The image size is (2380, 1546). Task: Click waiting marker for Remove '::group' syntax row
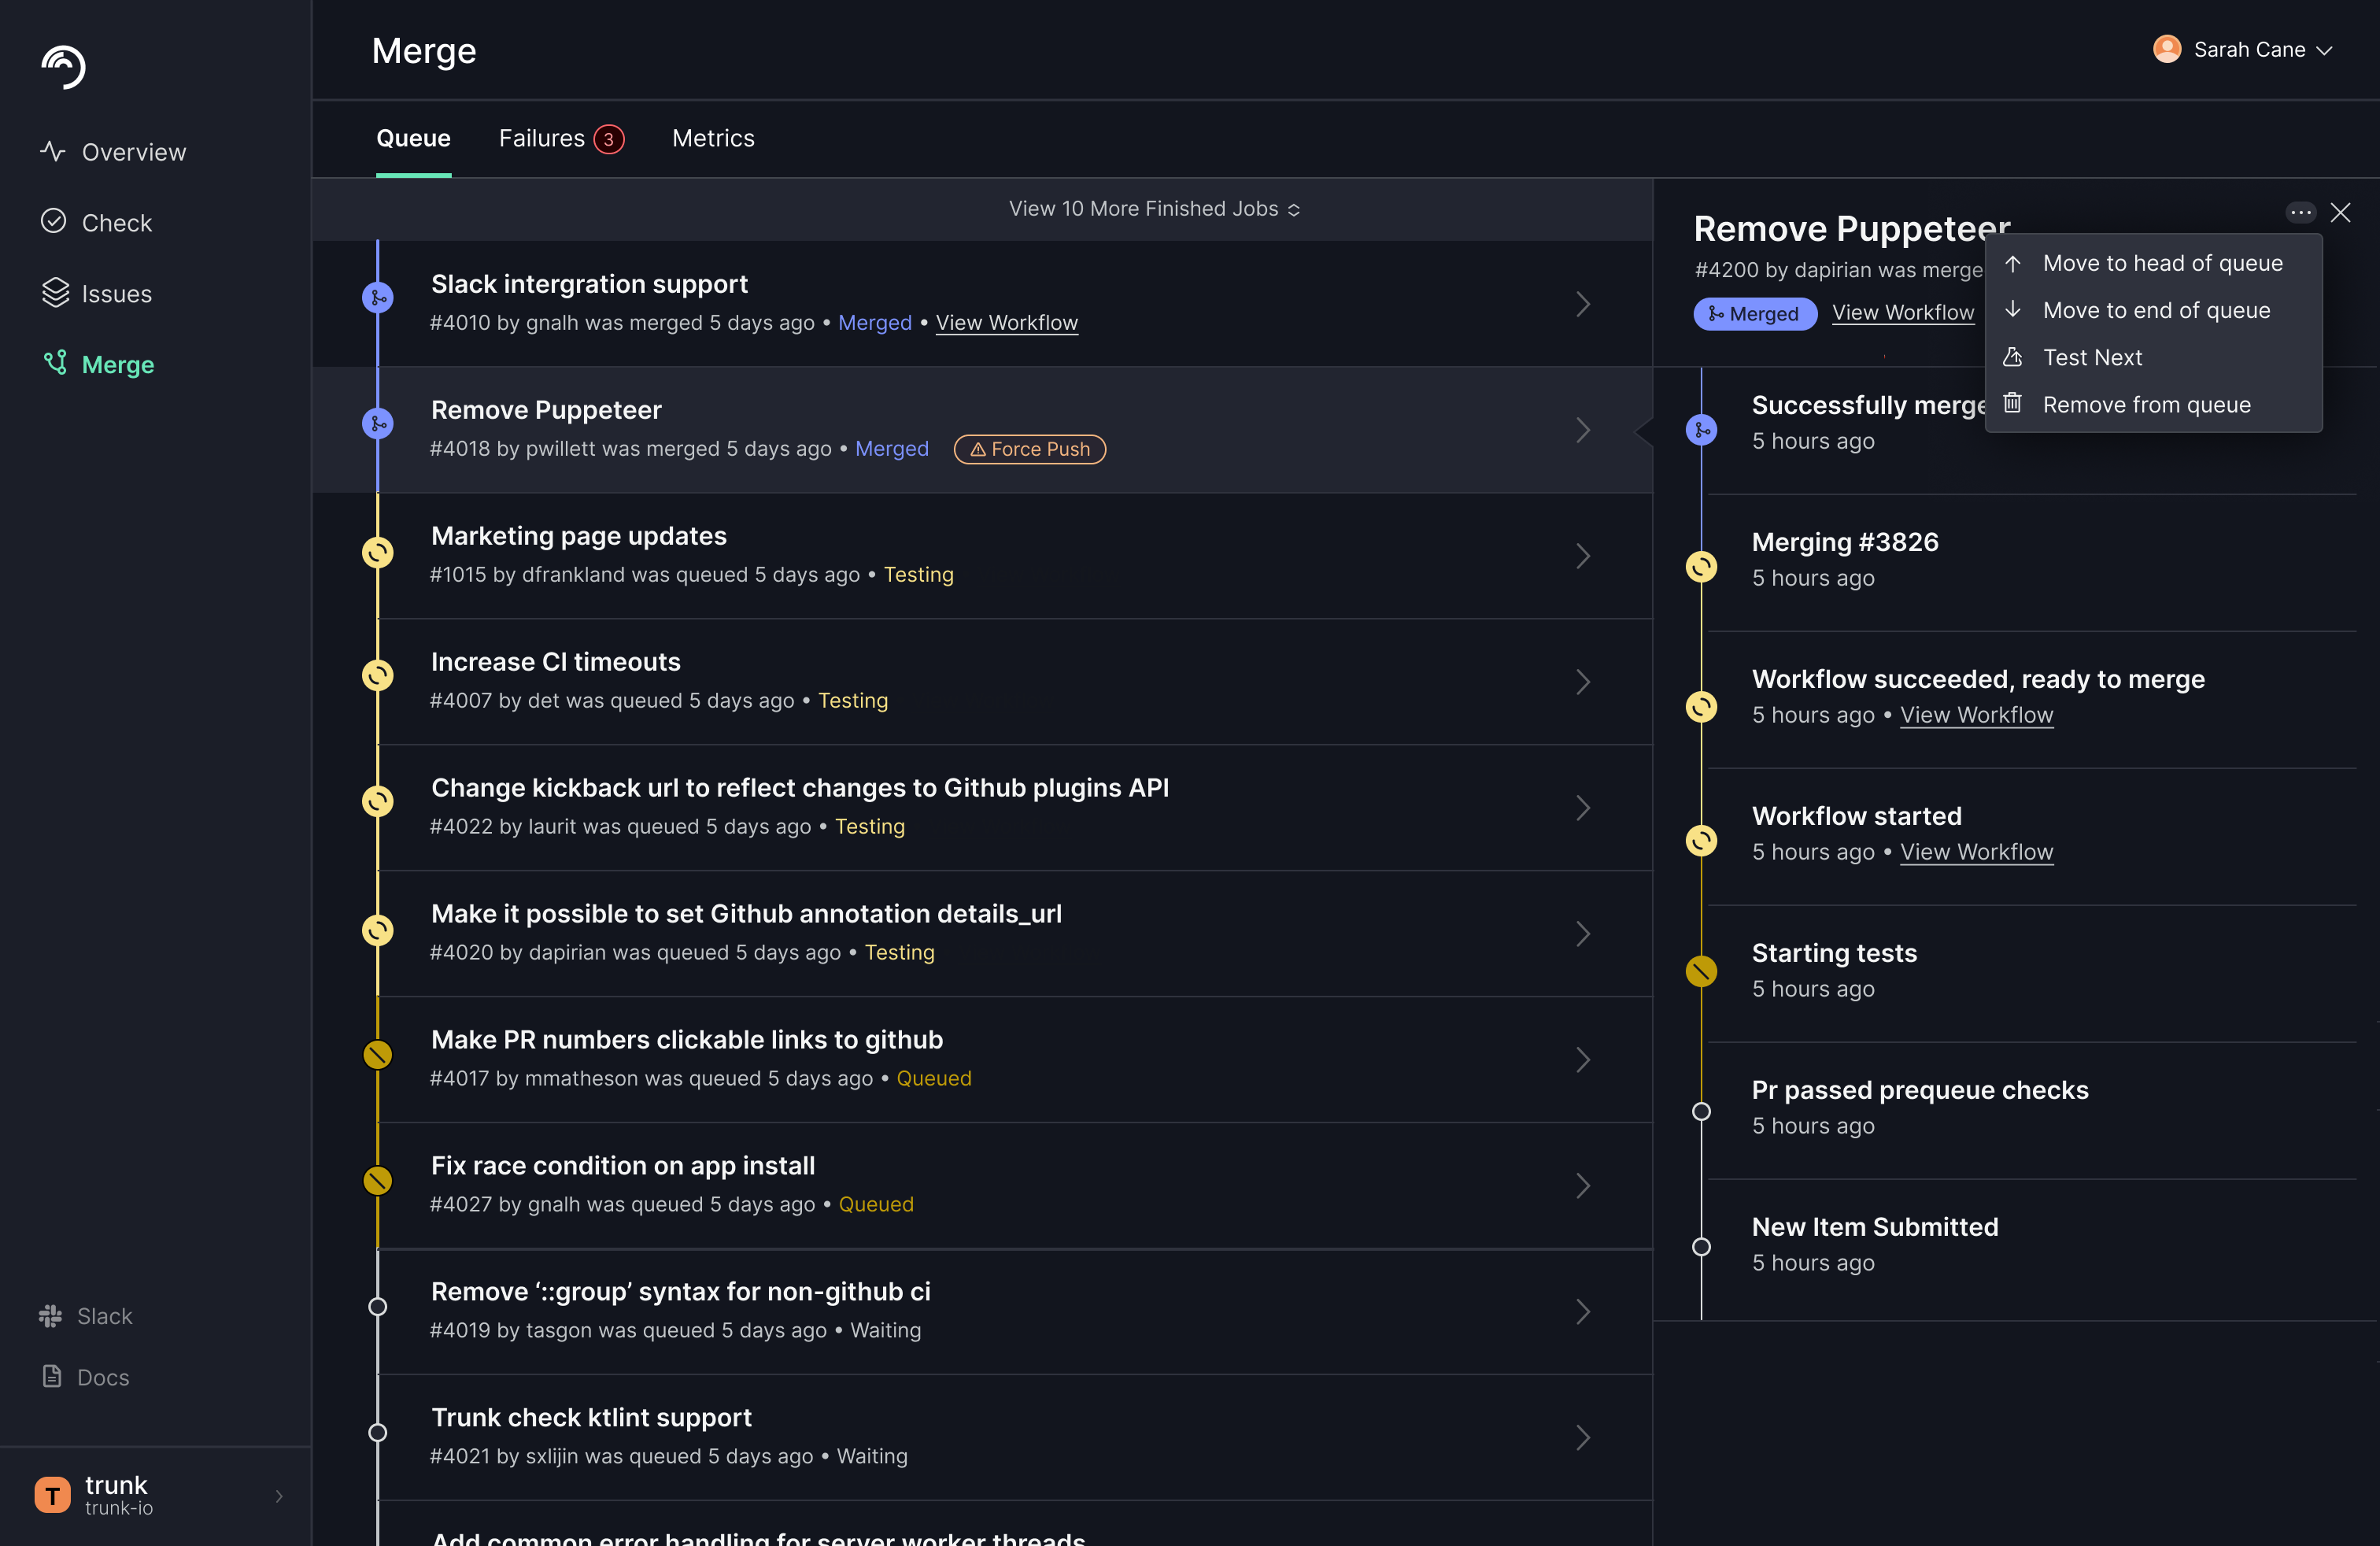pyautogui.click(x=378, y=1306)
